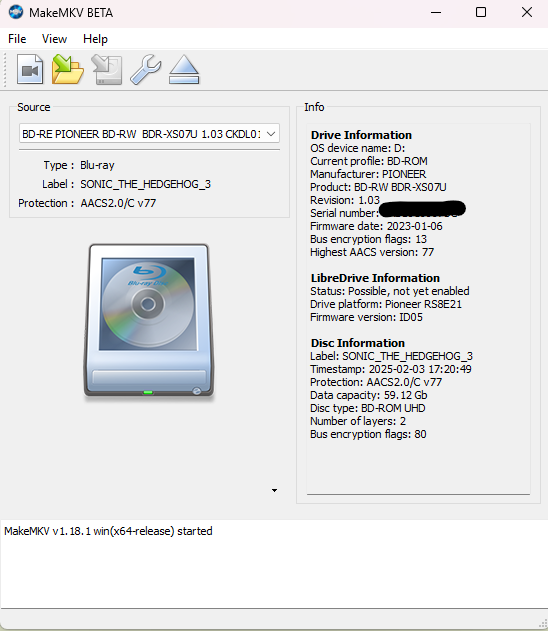Click the MakeMKV application logo in title bar
This screenshot has width=548, height=631.
(x=16, y=12)
